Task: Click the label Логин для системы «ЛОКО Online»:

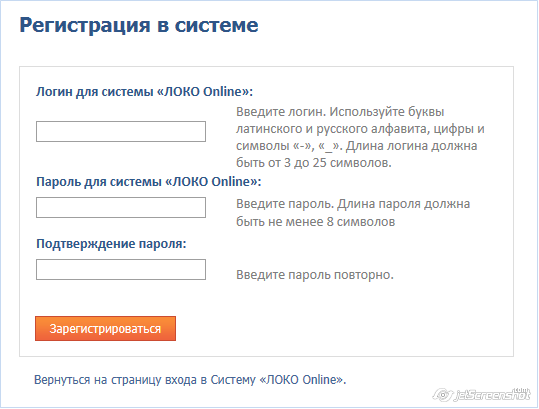Action: point(145,92)
